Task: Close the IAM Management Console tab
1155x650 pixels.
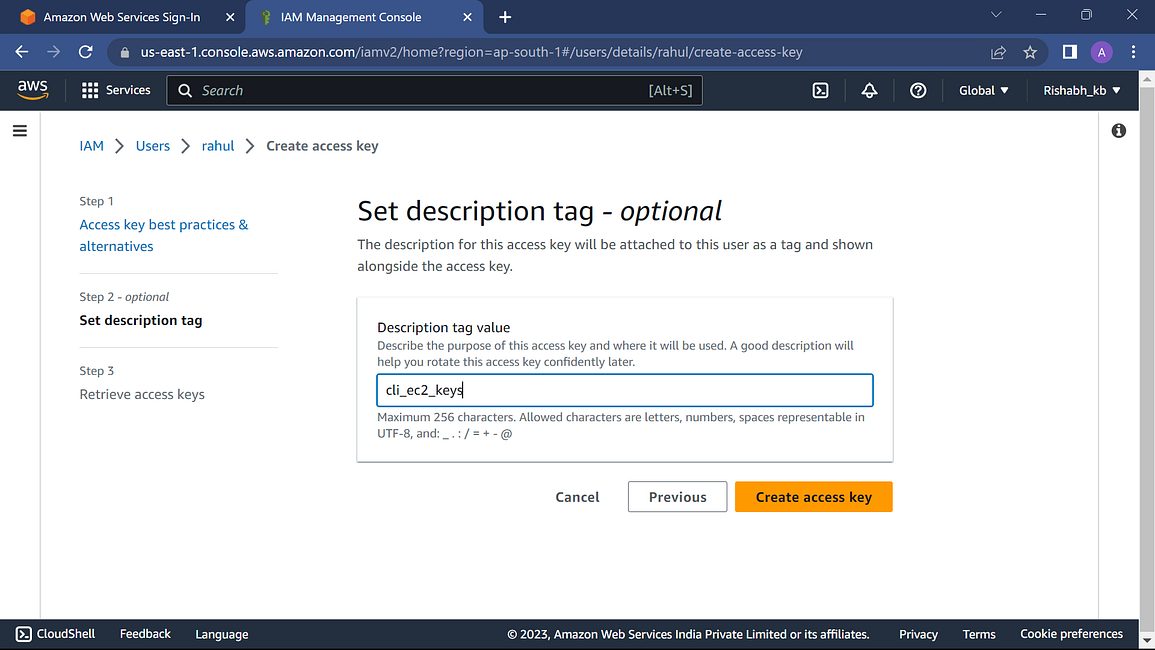Action: [467, 17]
